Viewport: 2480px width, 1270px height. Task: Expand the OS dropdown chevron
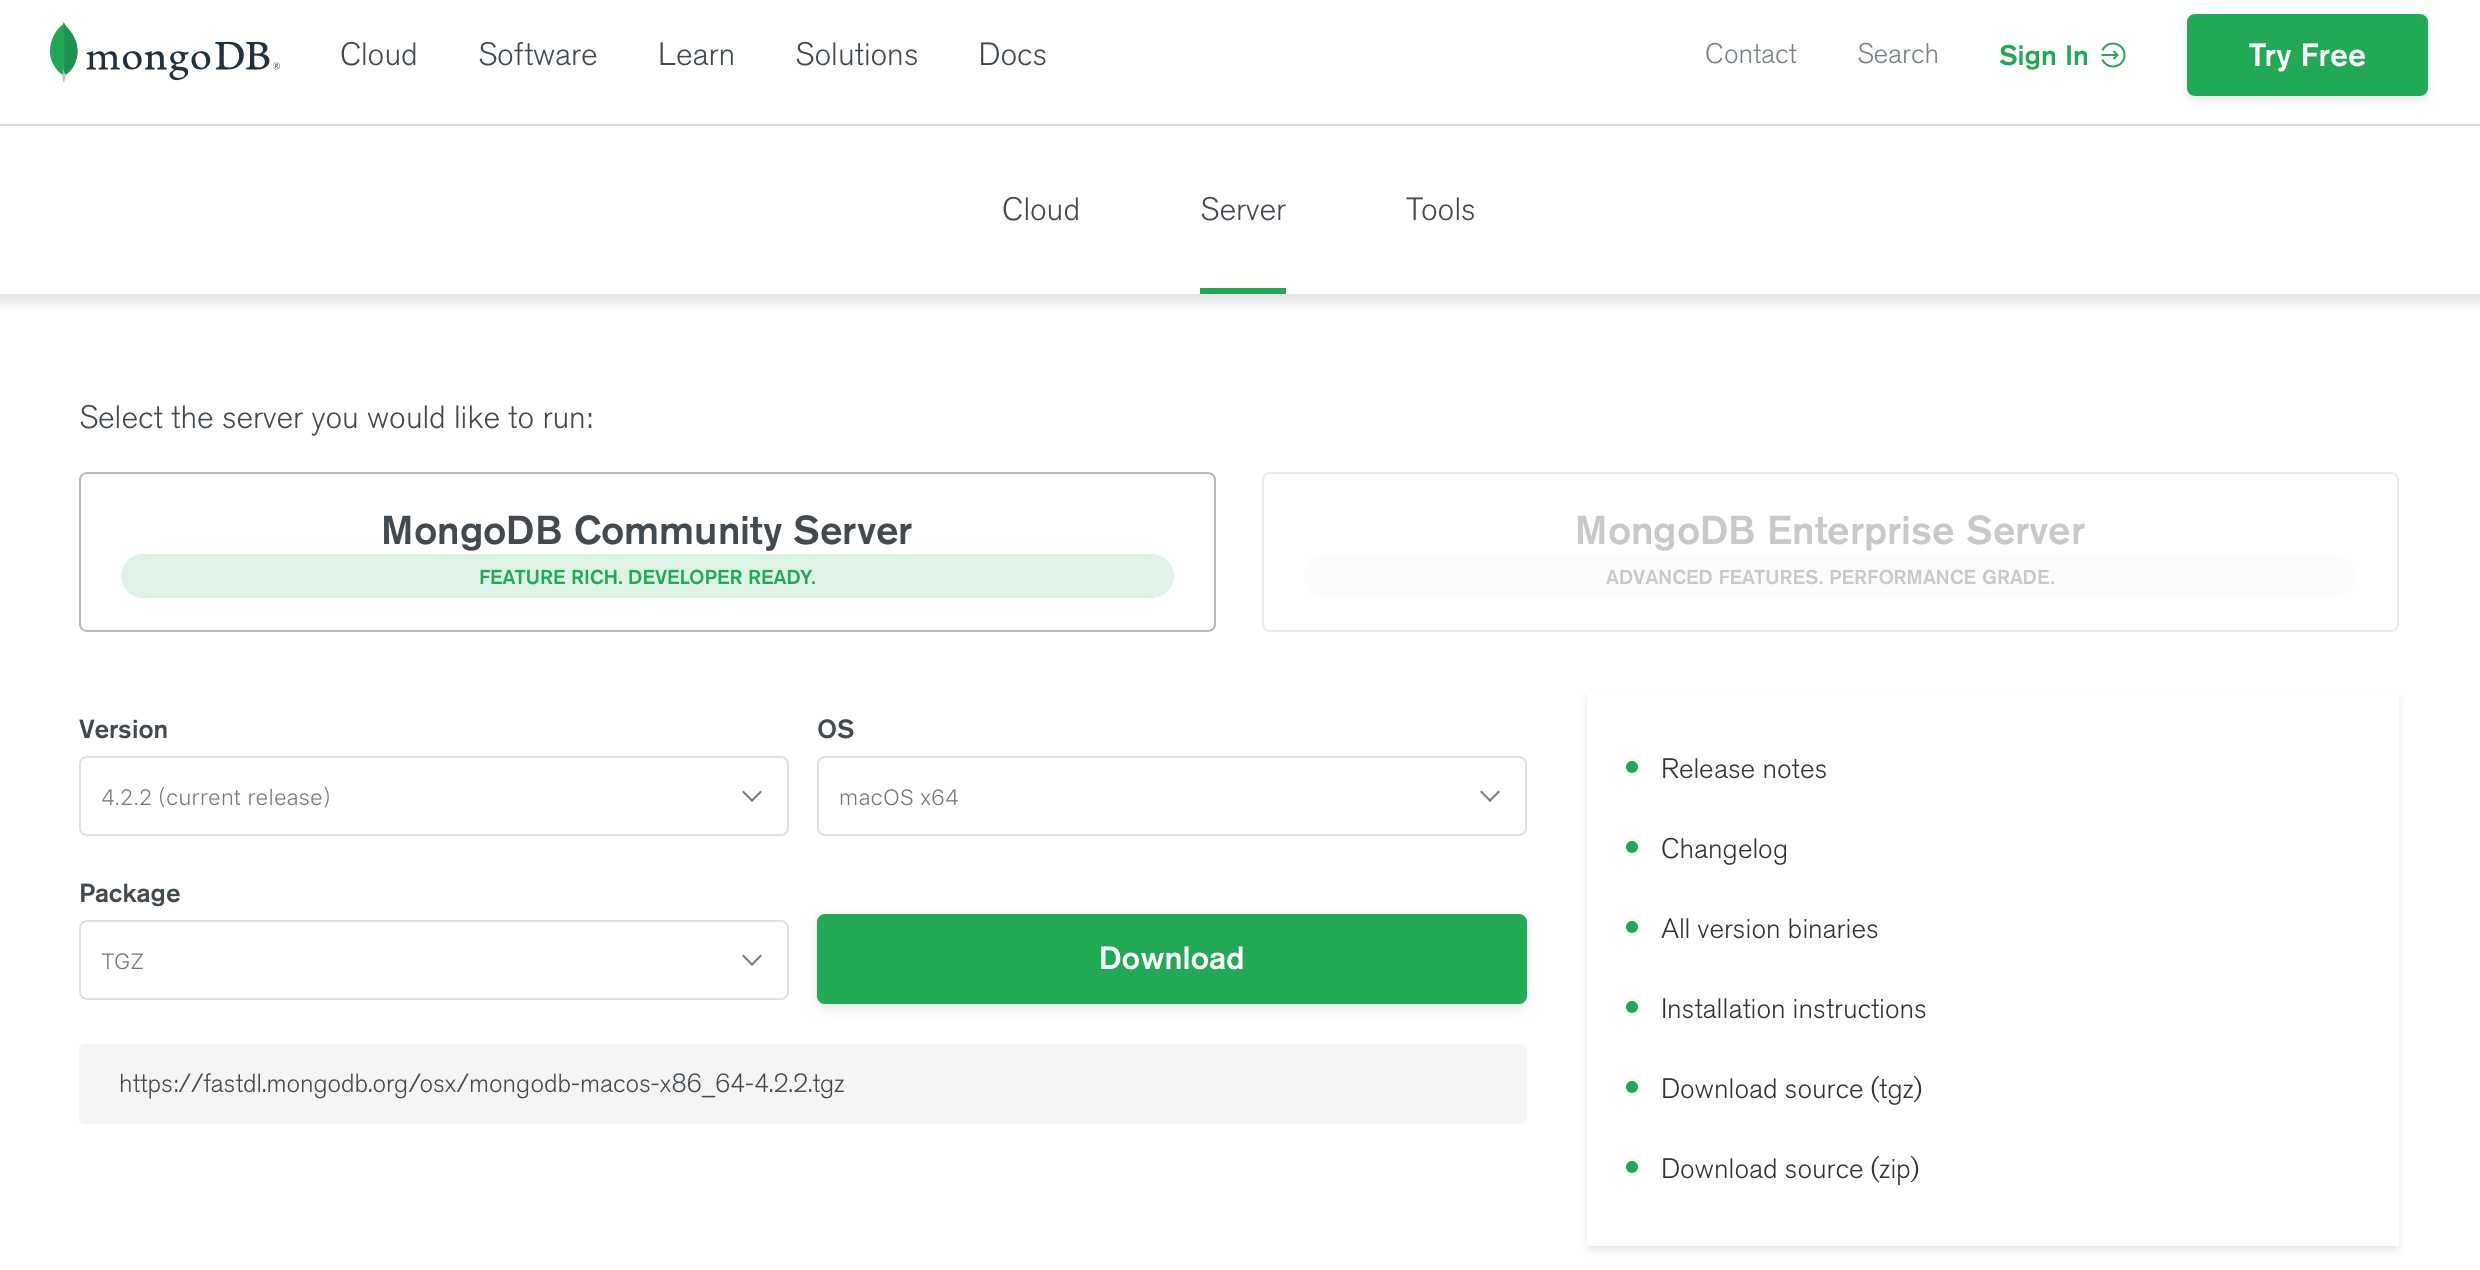click(1490, 796)
